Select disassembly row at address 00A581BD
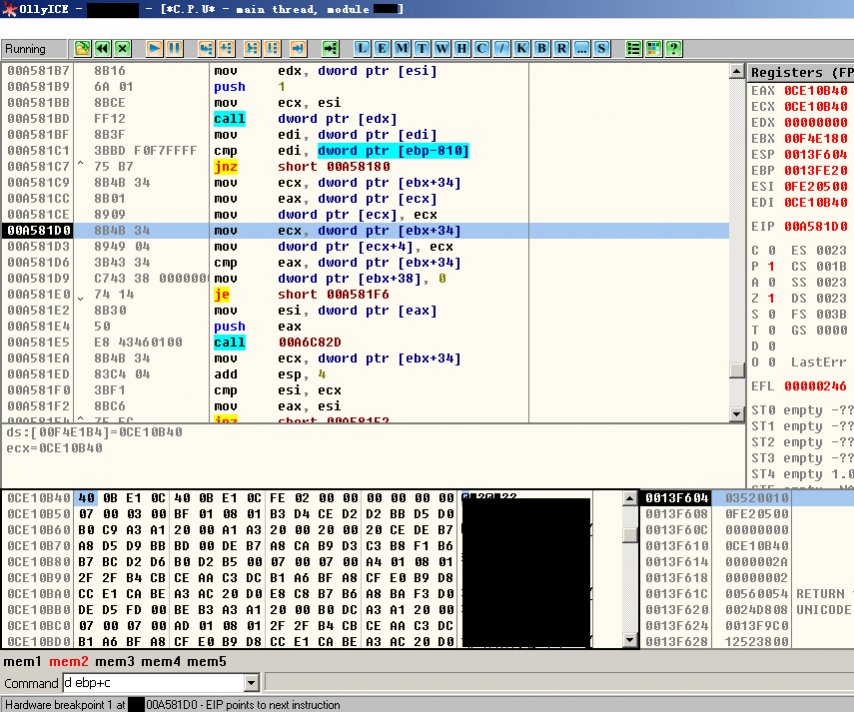Image resolution: width=854 pixels, height=712 pixels. [x=365, y=119]
